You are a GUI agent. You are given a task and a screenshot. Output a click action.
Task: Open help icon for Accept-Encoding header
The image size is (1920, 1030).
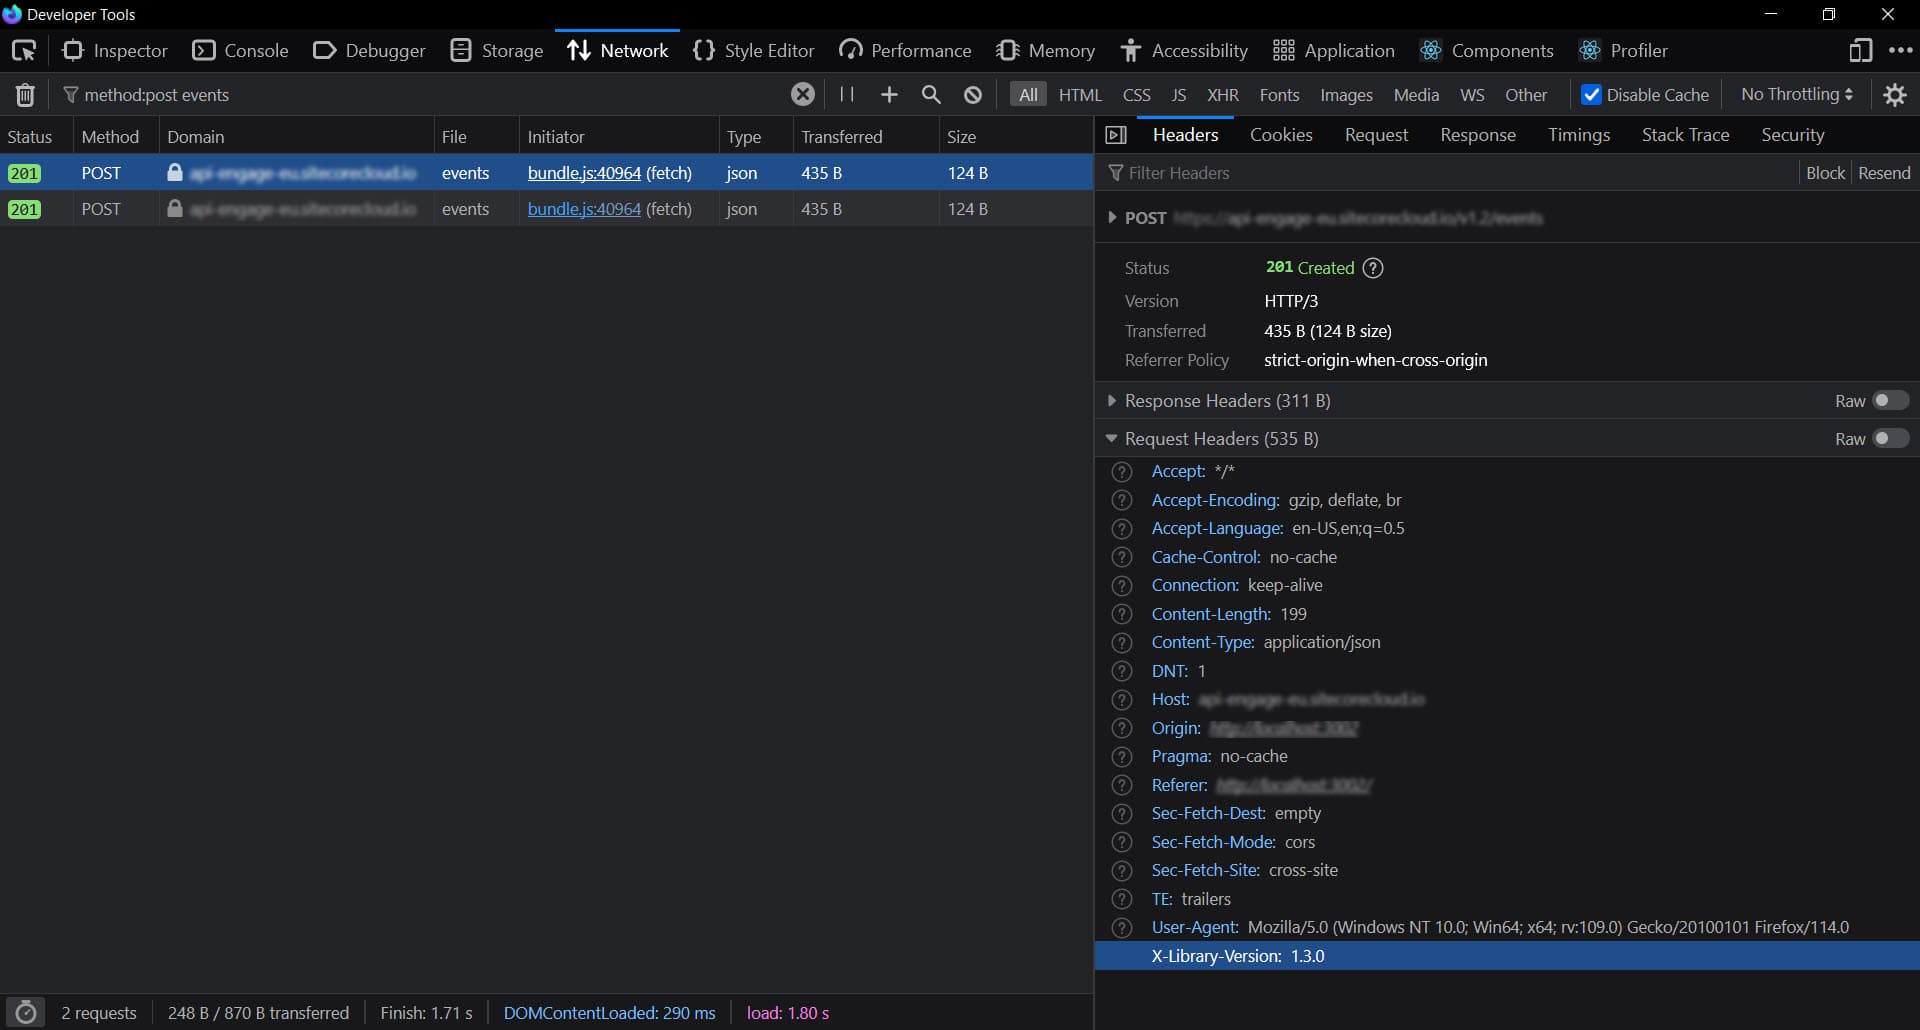coord(1122,500)
